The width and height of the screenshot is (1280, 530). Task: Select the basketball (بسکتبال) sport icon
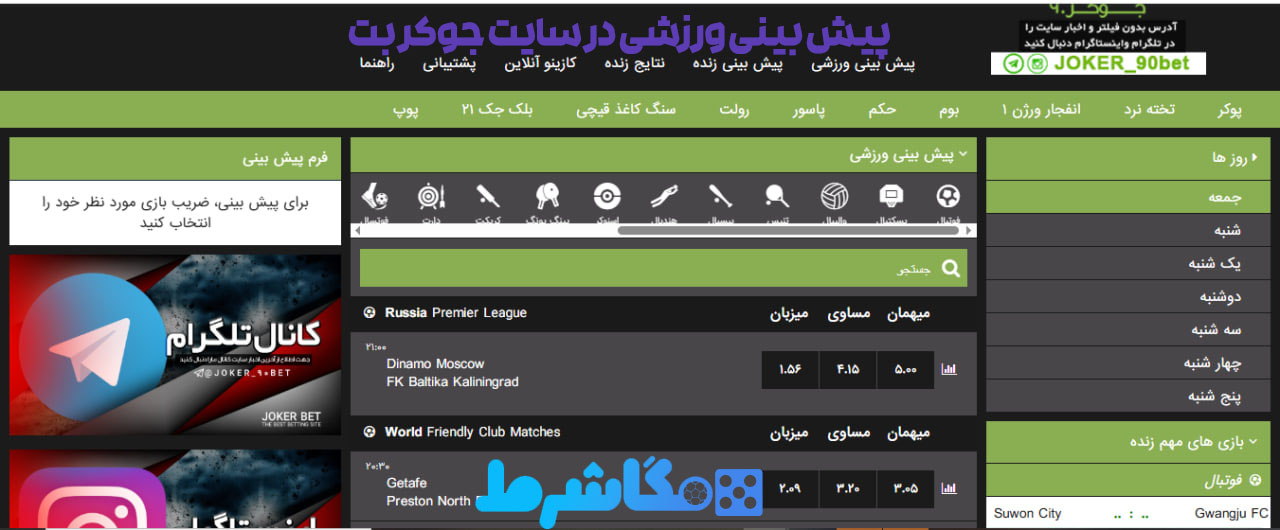pyautogui.click(x=892, y=196)
